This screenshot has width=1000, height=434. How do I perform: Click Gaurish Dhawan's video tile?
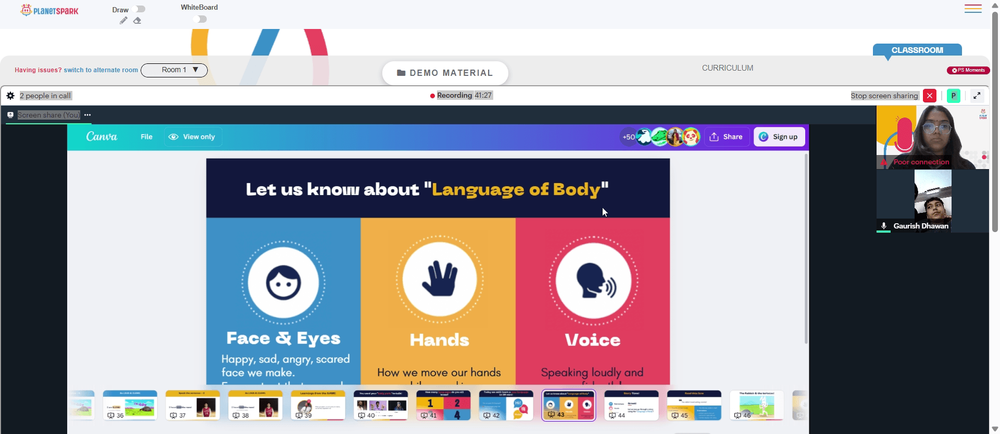[x=932, y=201]
